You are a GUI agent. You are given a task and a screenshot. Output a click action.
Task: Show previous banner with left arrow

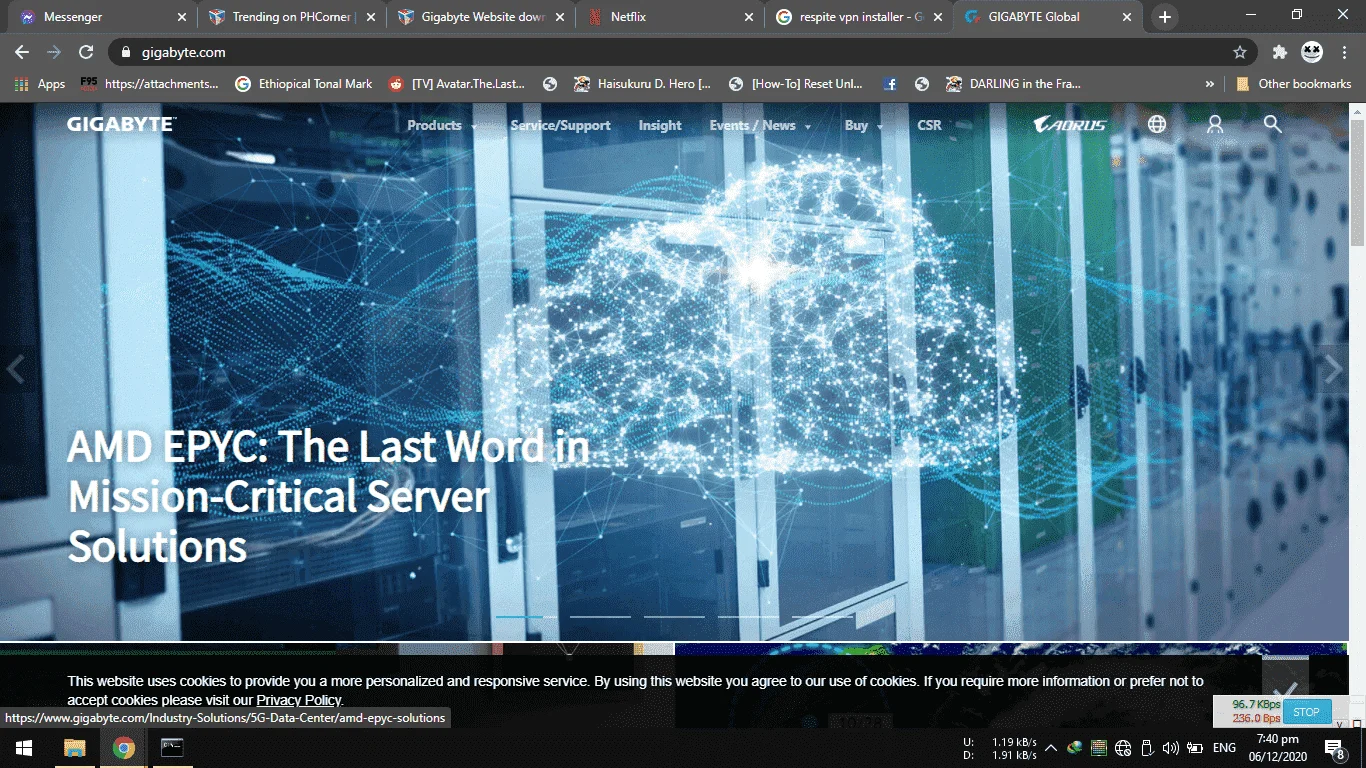[15, 370]
